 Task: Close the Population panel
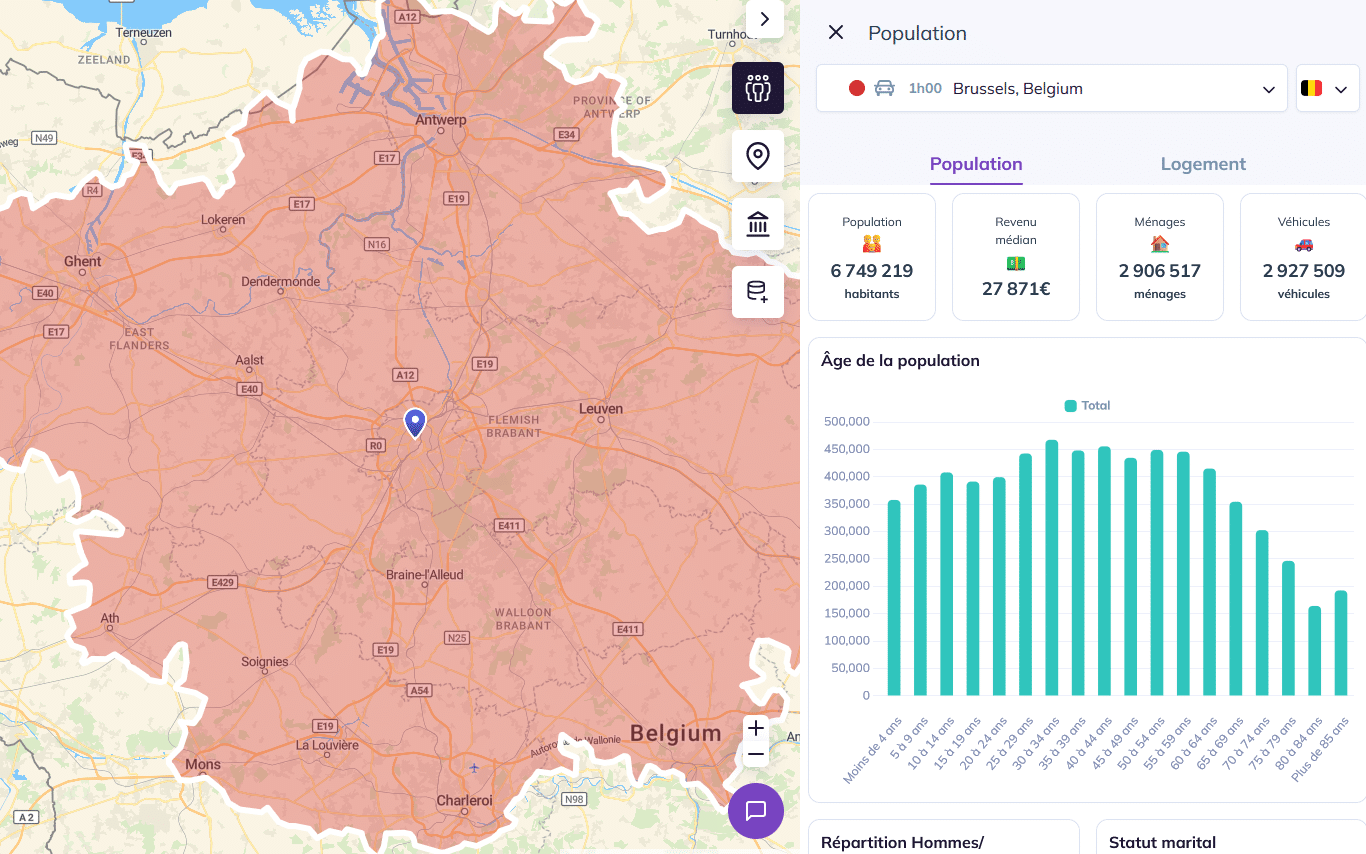pyautogui.click(x=835, y=32)
